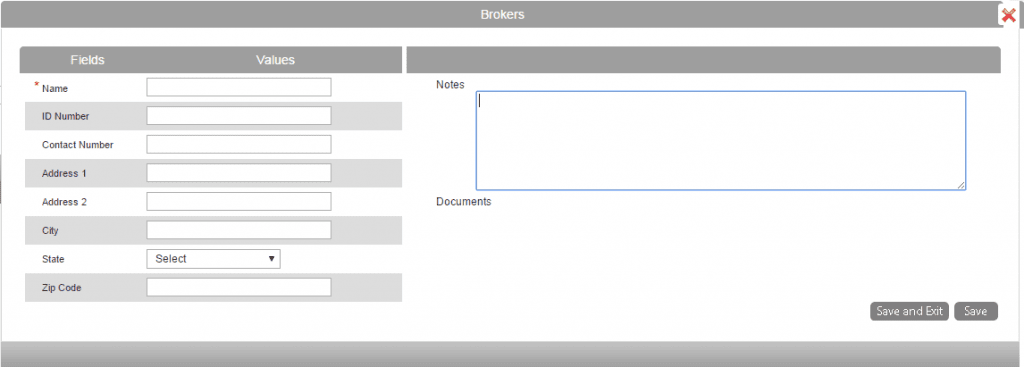Click the Address 1 label
Viewport: 1024px width, 367px height.
[x=64, y=174]
